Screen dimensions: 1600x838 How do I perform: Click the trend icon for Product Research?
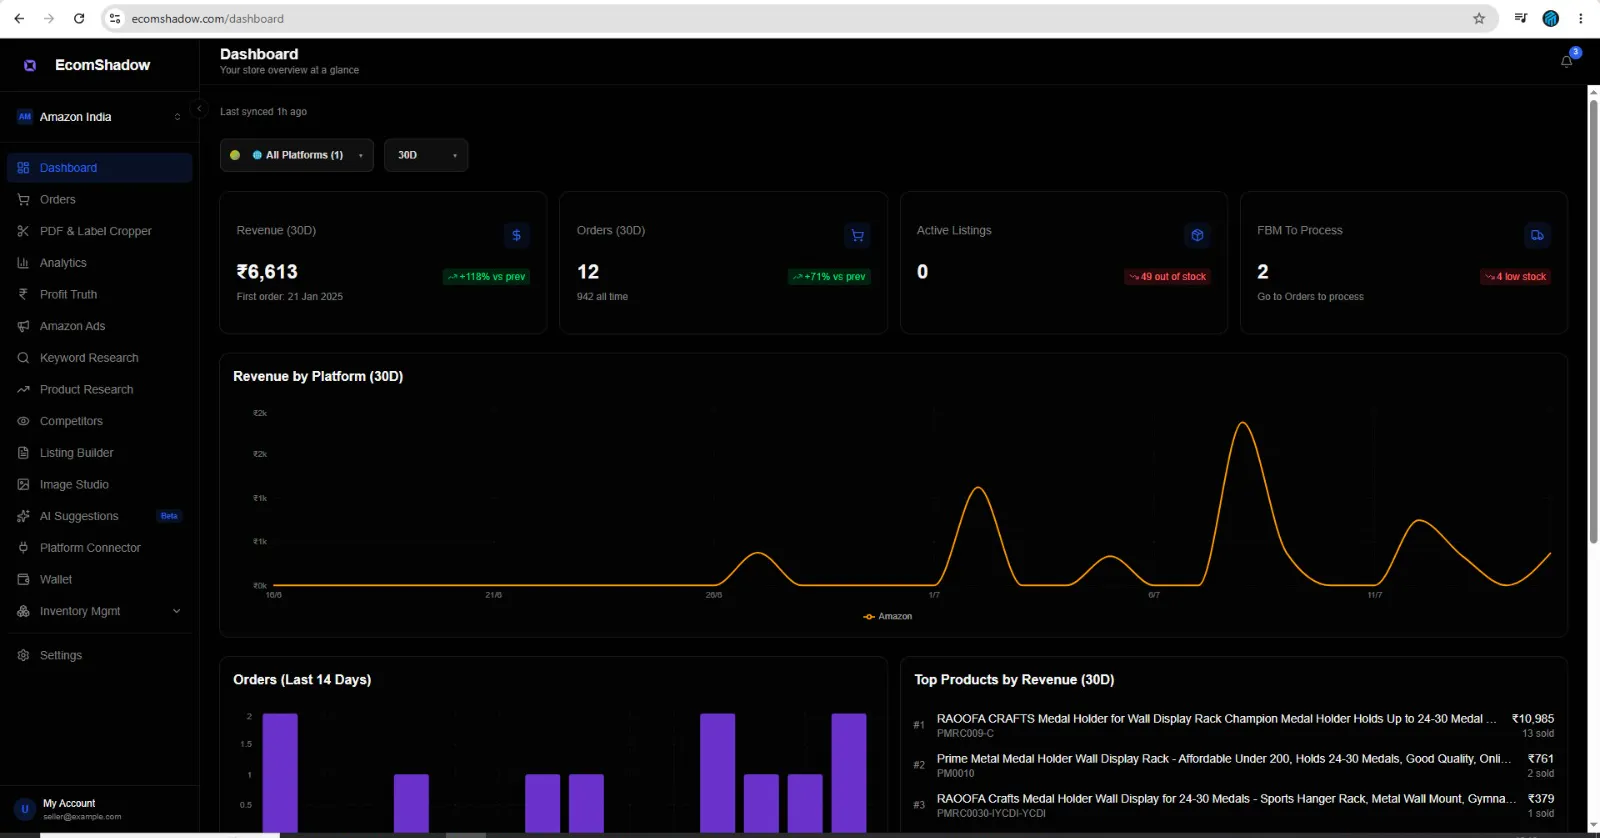pos(23,390)
